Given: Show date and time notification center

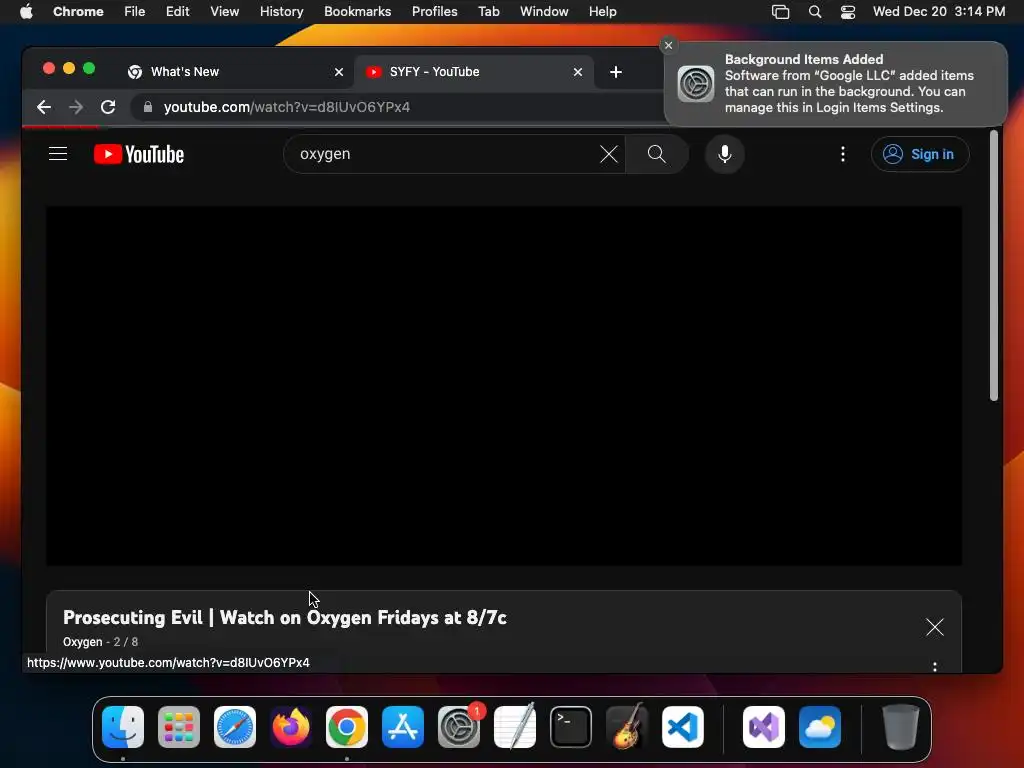Looking at the screenshot, I should point(939,12).
